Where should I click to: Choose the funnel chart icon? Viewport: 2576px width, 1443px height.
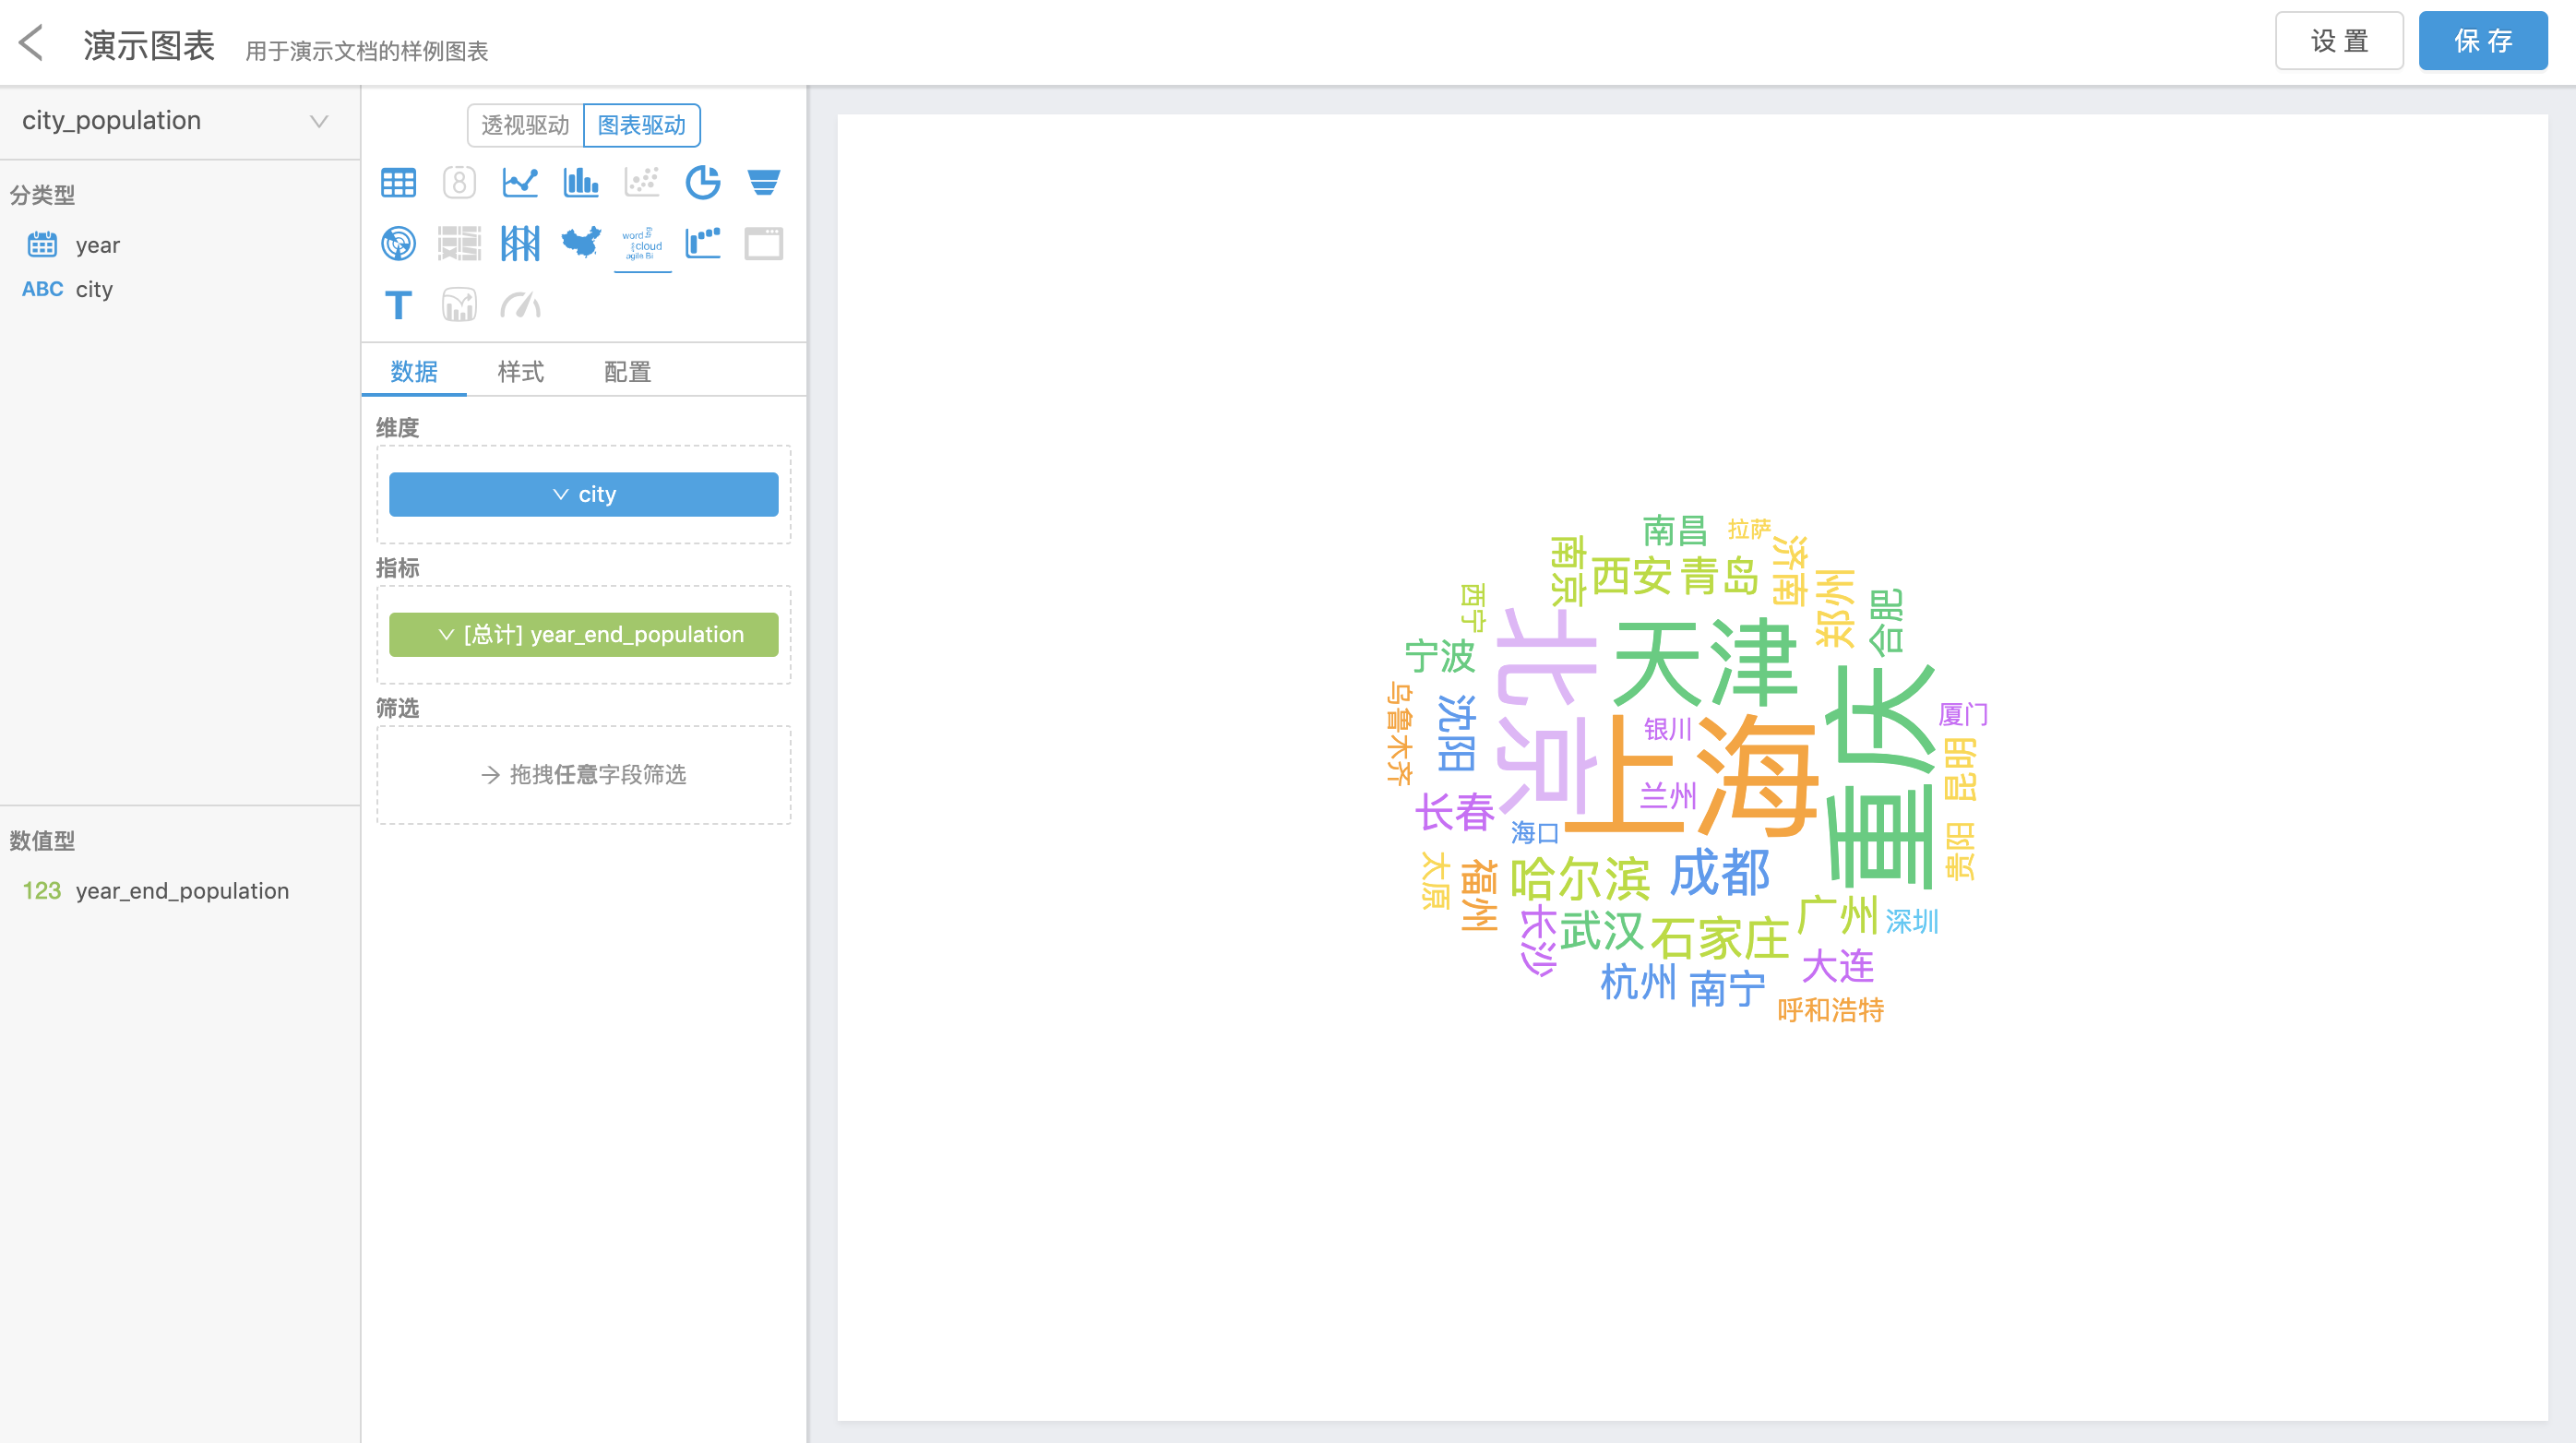(x=763, y=182)
